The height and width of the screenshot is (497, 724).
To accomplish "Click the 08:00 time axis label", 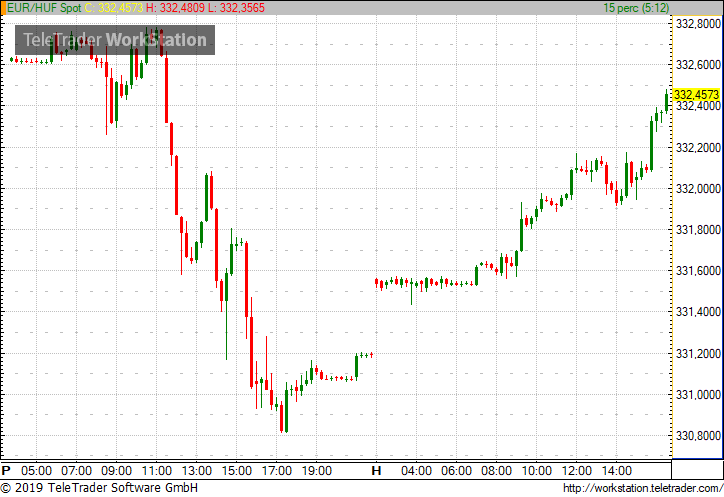I will 496,471.
